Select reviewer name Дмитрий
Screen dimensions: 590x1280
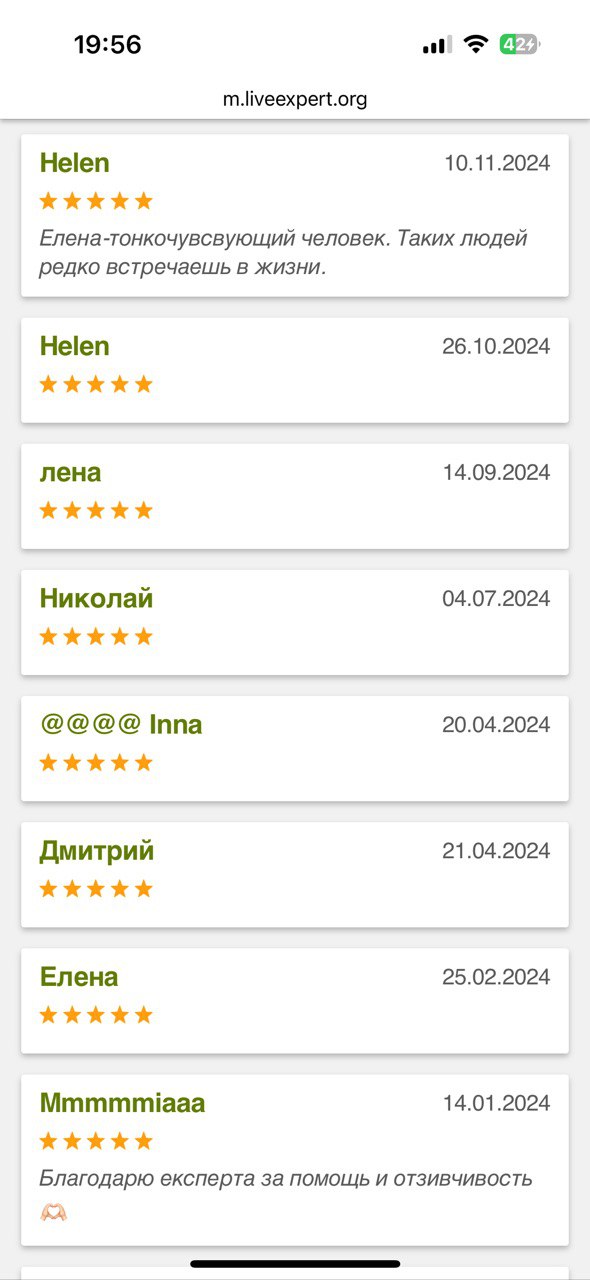tap(97, 851)
